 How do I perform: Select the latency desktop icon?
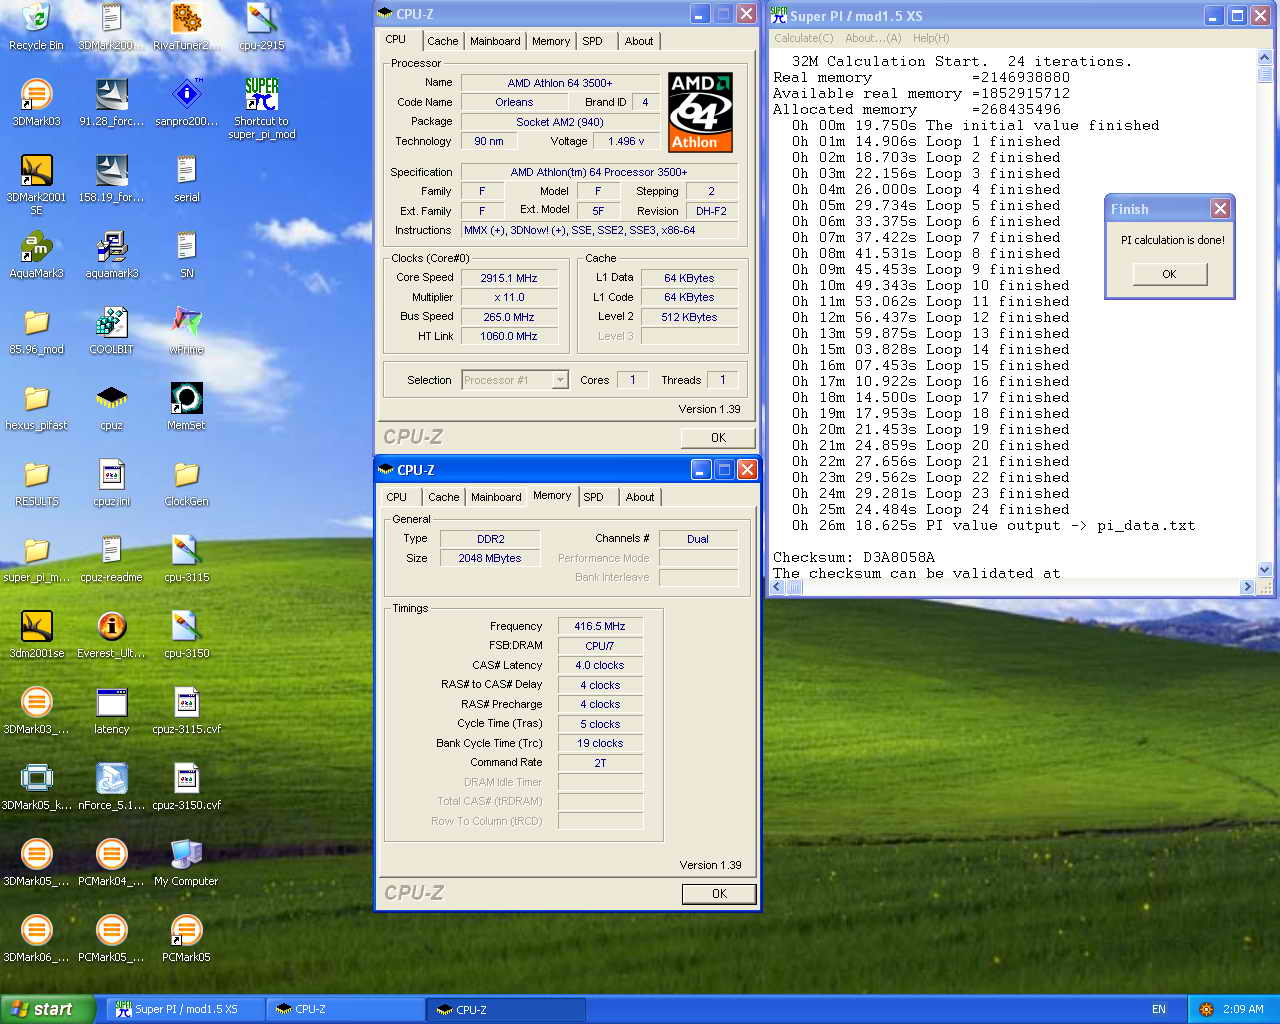click(x=111, y=711)
